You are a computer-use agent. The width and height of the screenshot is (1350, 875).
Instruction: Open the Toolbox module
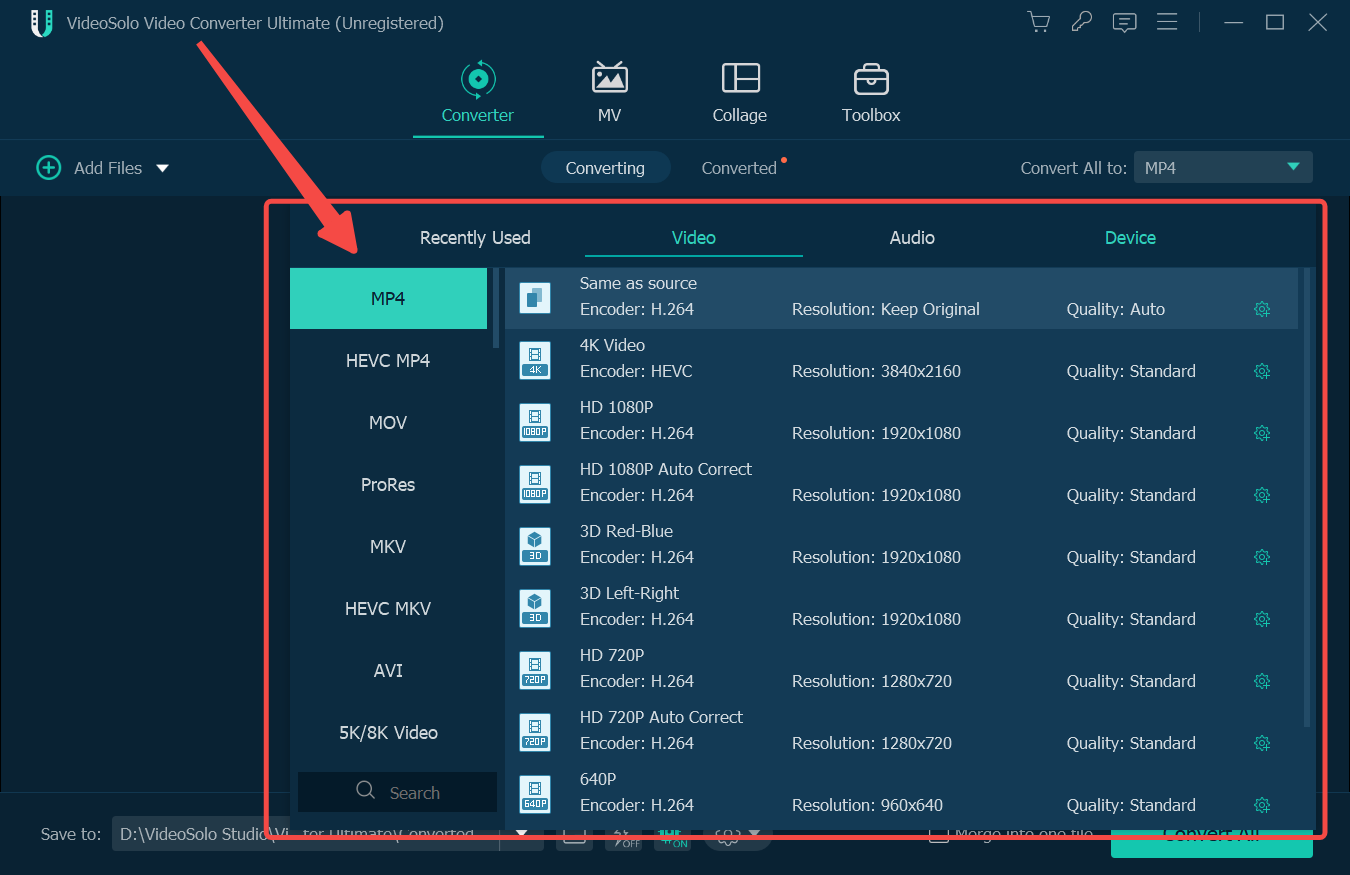click(871, 93)
